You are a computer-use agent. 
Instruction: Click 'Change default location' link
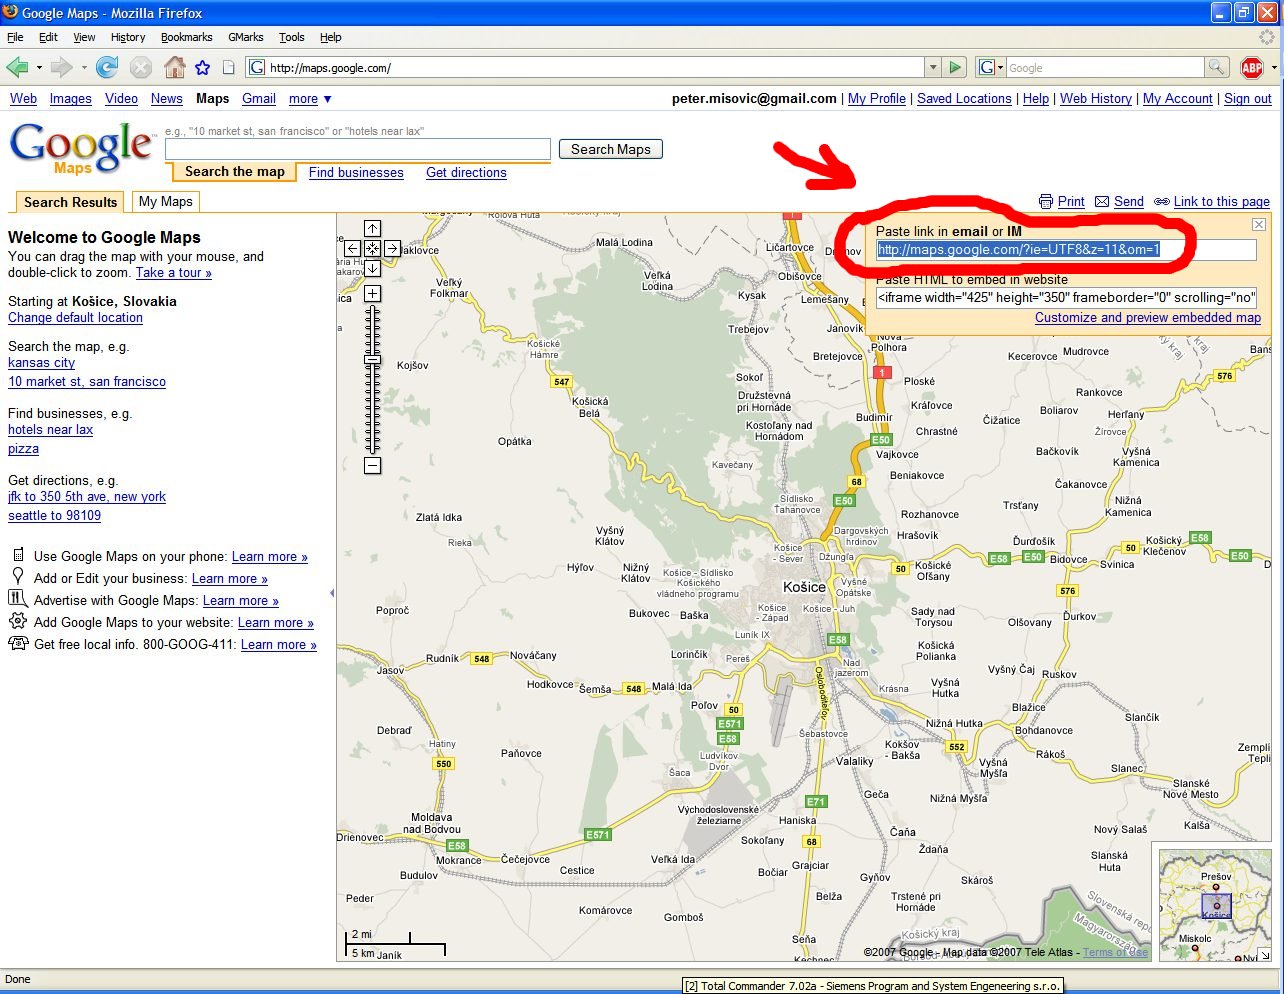click(x=75, y=317)
